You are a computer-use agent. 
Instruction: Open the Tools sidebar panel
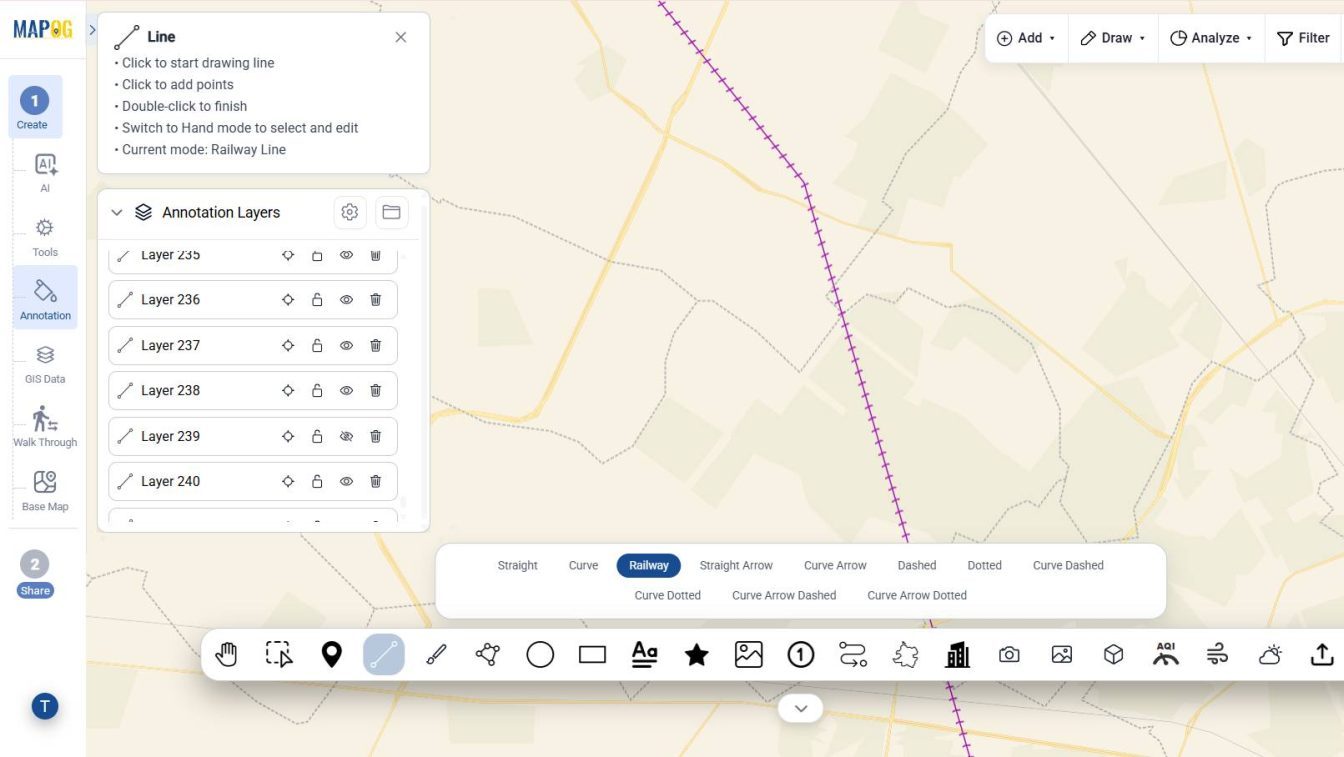(x=45, y=236)
